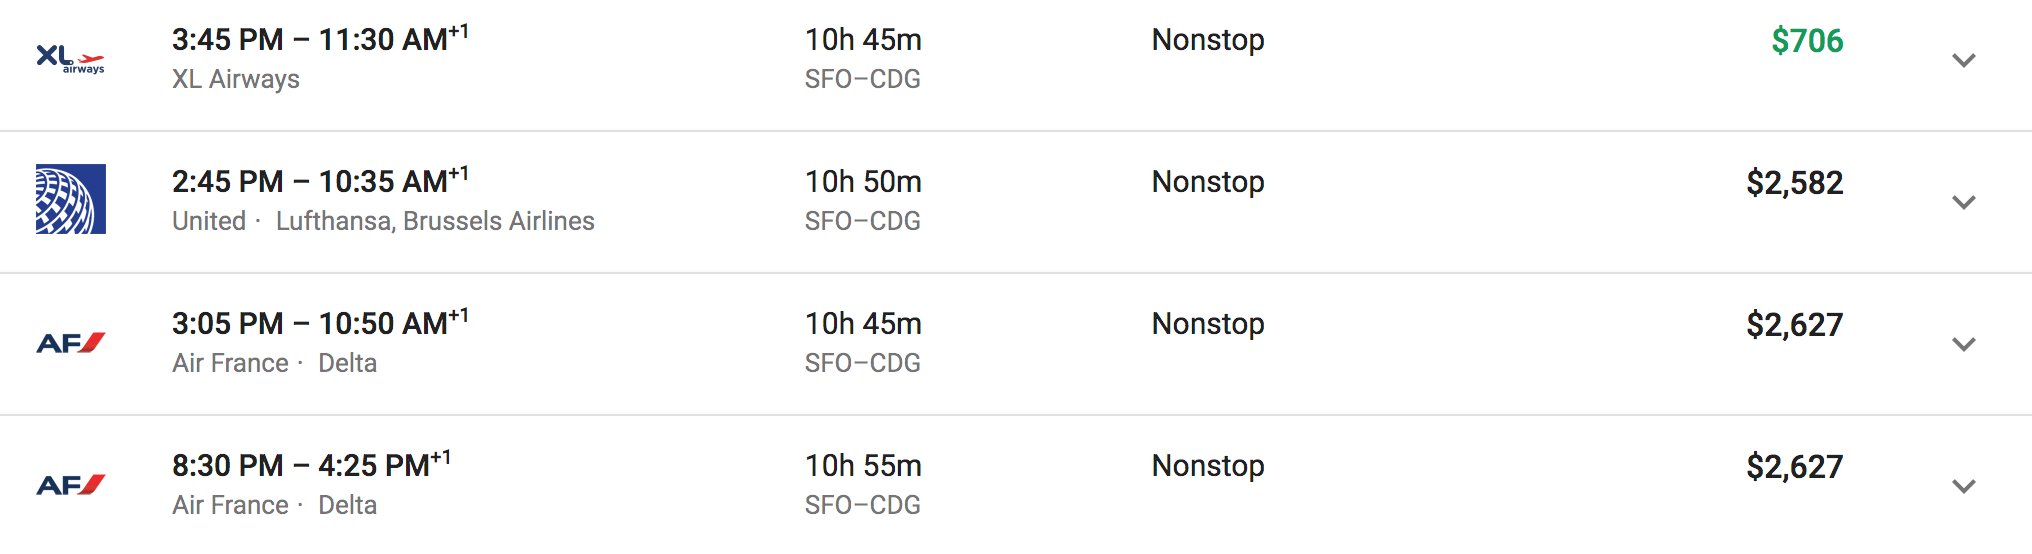Click Nonstop label on the XL Airways flight
This screenshot has height=554, width=2032.
pyautogui.click(x=1208, y=40)
